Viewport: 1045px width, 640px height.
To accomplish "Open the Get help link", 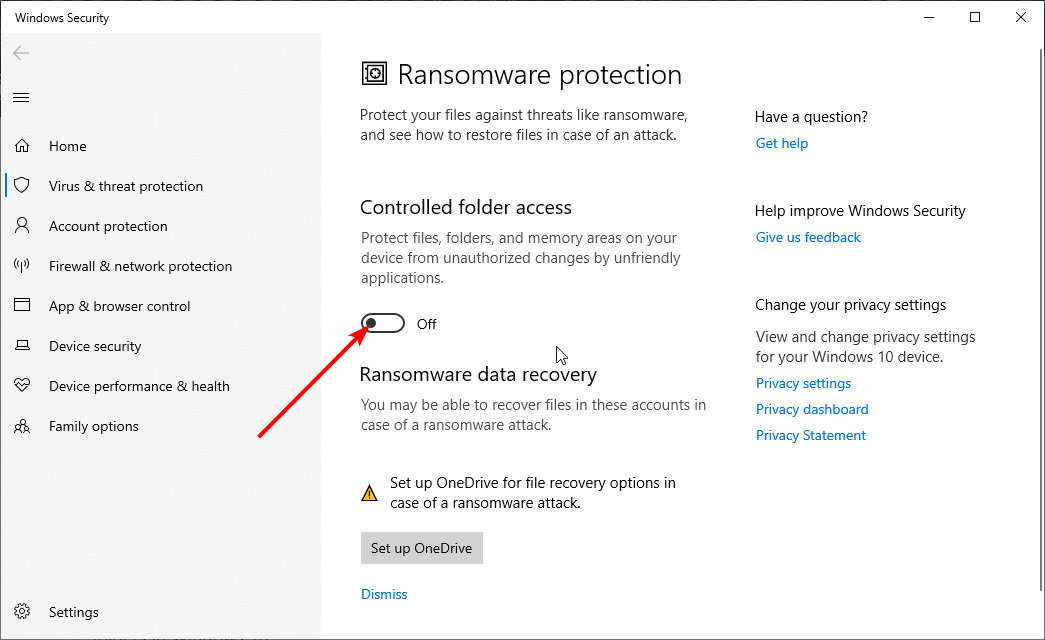I will [782, 143].
